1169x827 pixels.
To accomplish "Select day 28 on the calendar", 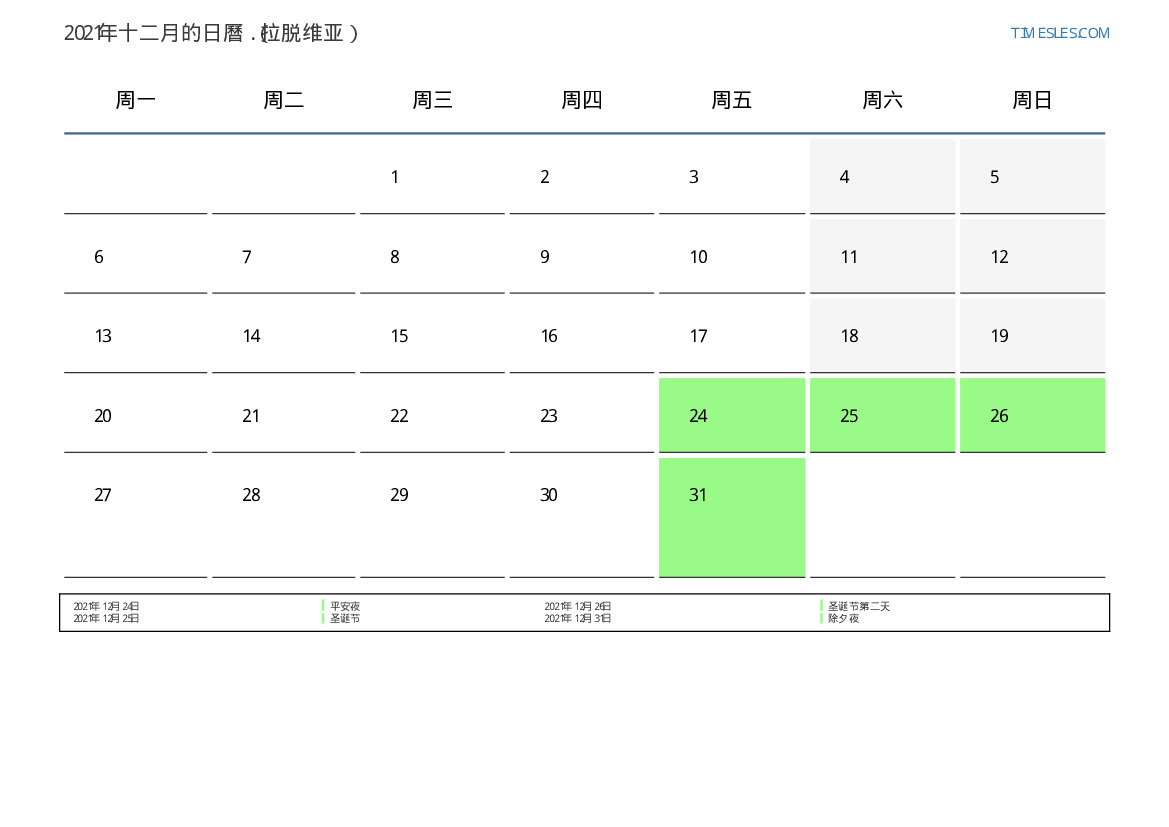I will (x=283, y=518).
